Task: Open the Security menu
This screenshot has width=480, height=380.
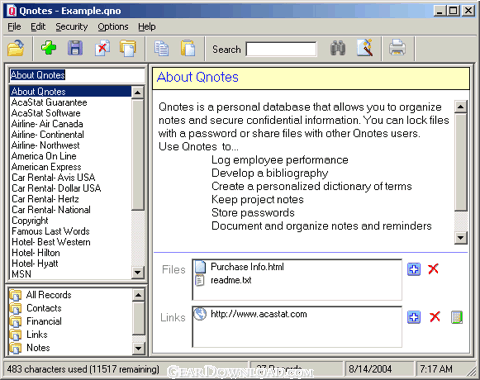Action: 72,27
